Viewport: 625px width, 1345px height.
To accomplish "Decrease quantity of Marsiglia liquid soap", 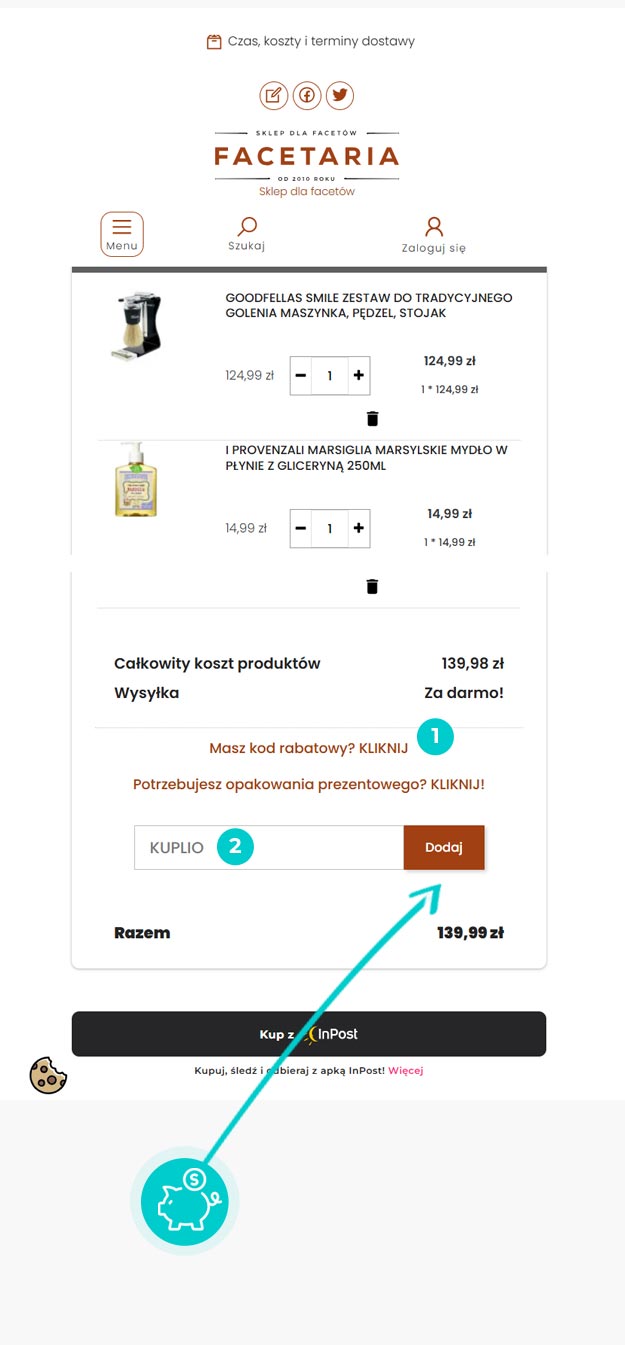I will pos(301,528).
